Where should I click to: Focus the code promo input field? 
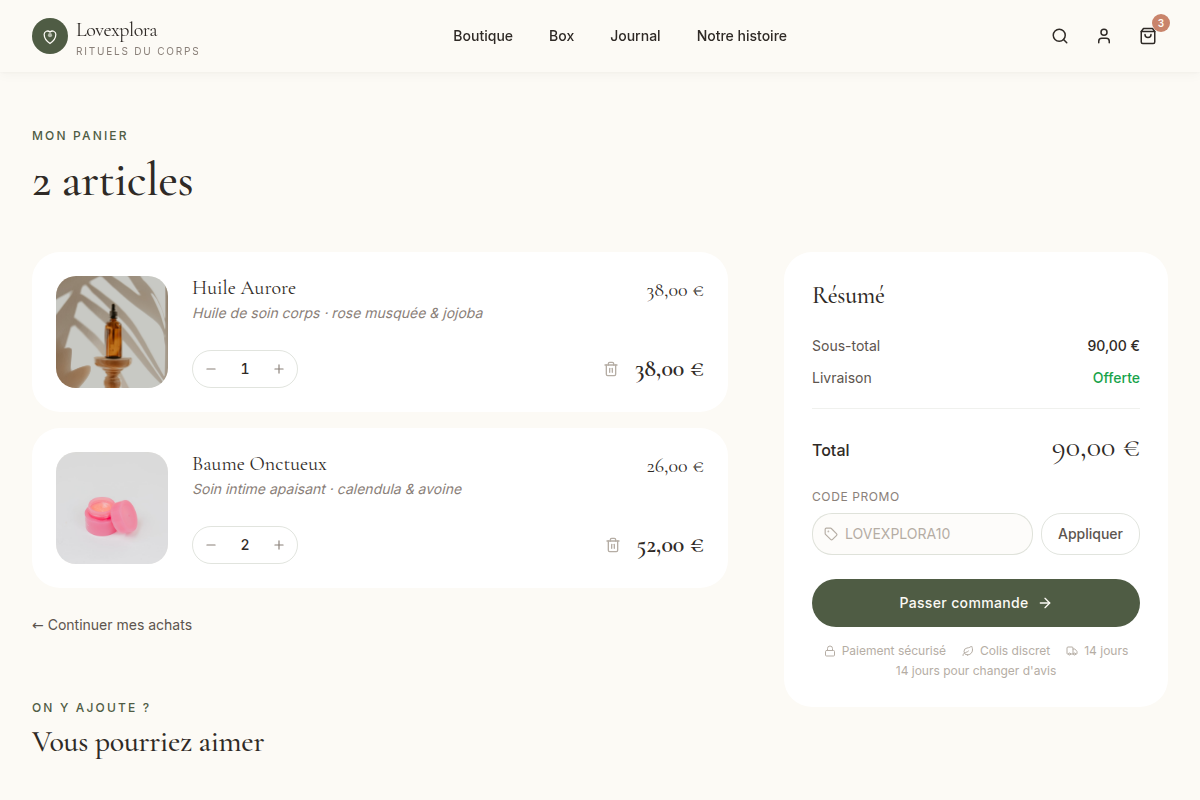[x=922, y=534]
